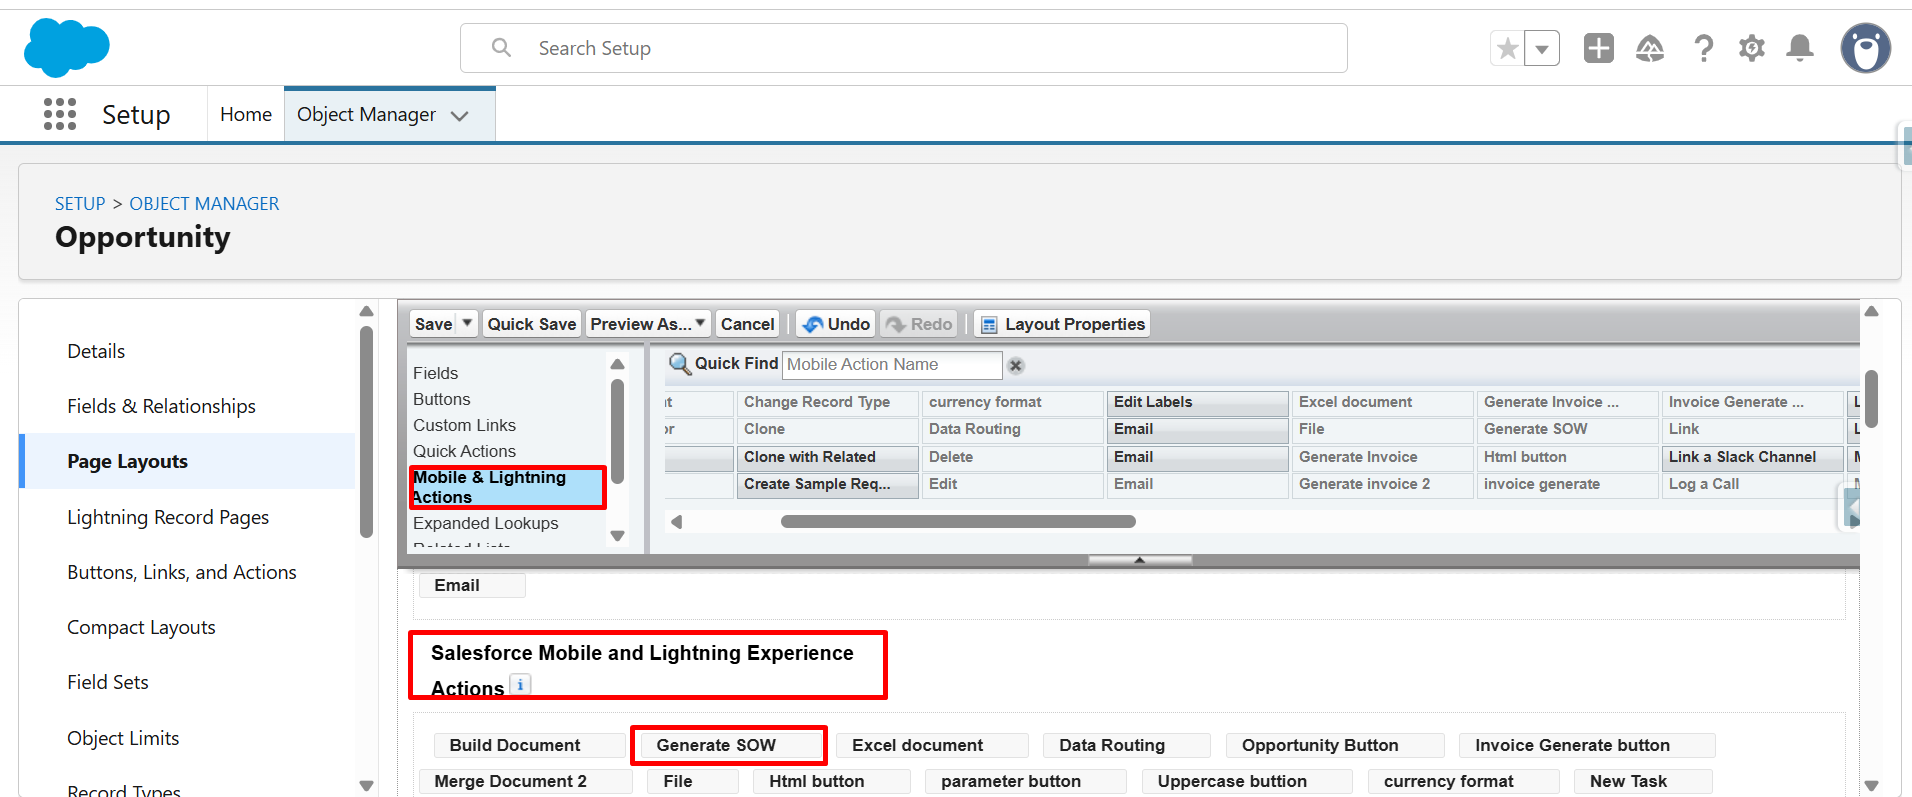Open the Save button dropdown arrow
This screenshot has height=797, width=1912.
(467, 323)
